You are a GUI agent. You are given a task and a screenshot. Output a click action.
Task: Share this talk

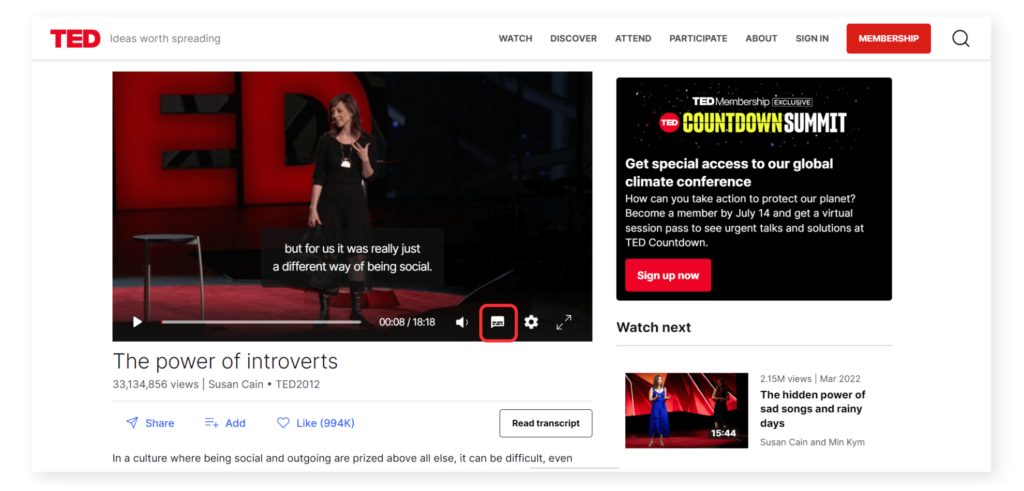click(150, 423)
